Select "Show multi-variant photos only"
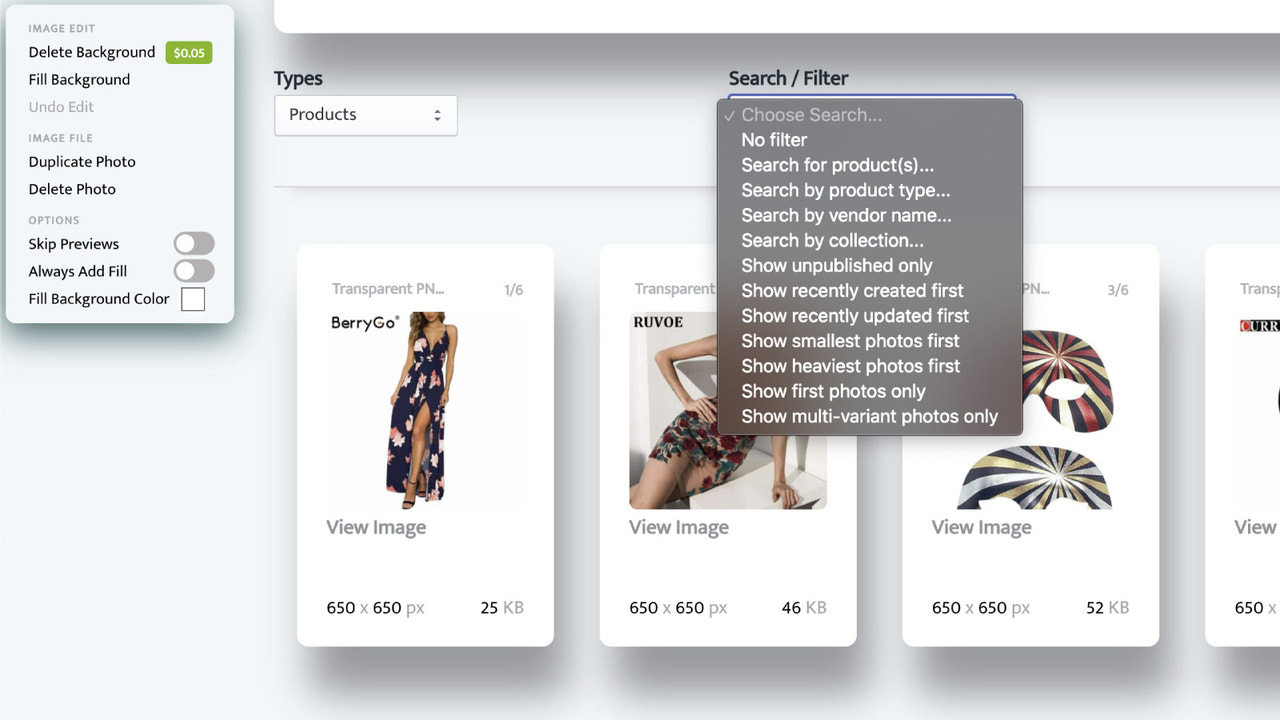Image resolution: width=1280 pixels, height=720 pixels. (869, 416)
